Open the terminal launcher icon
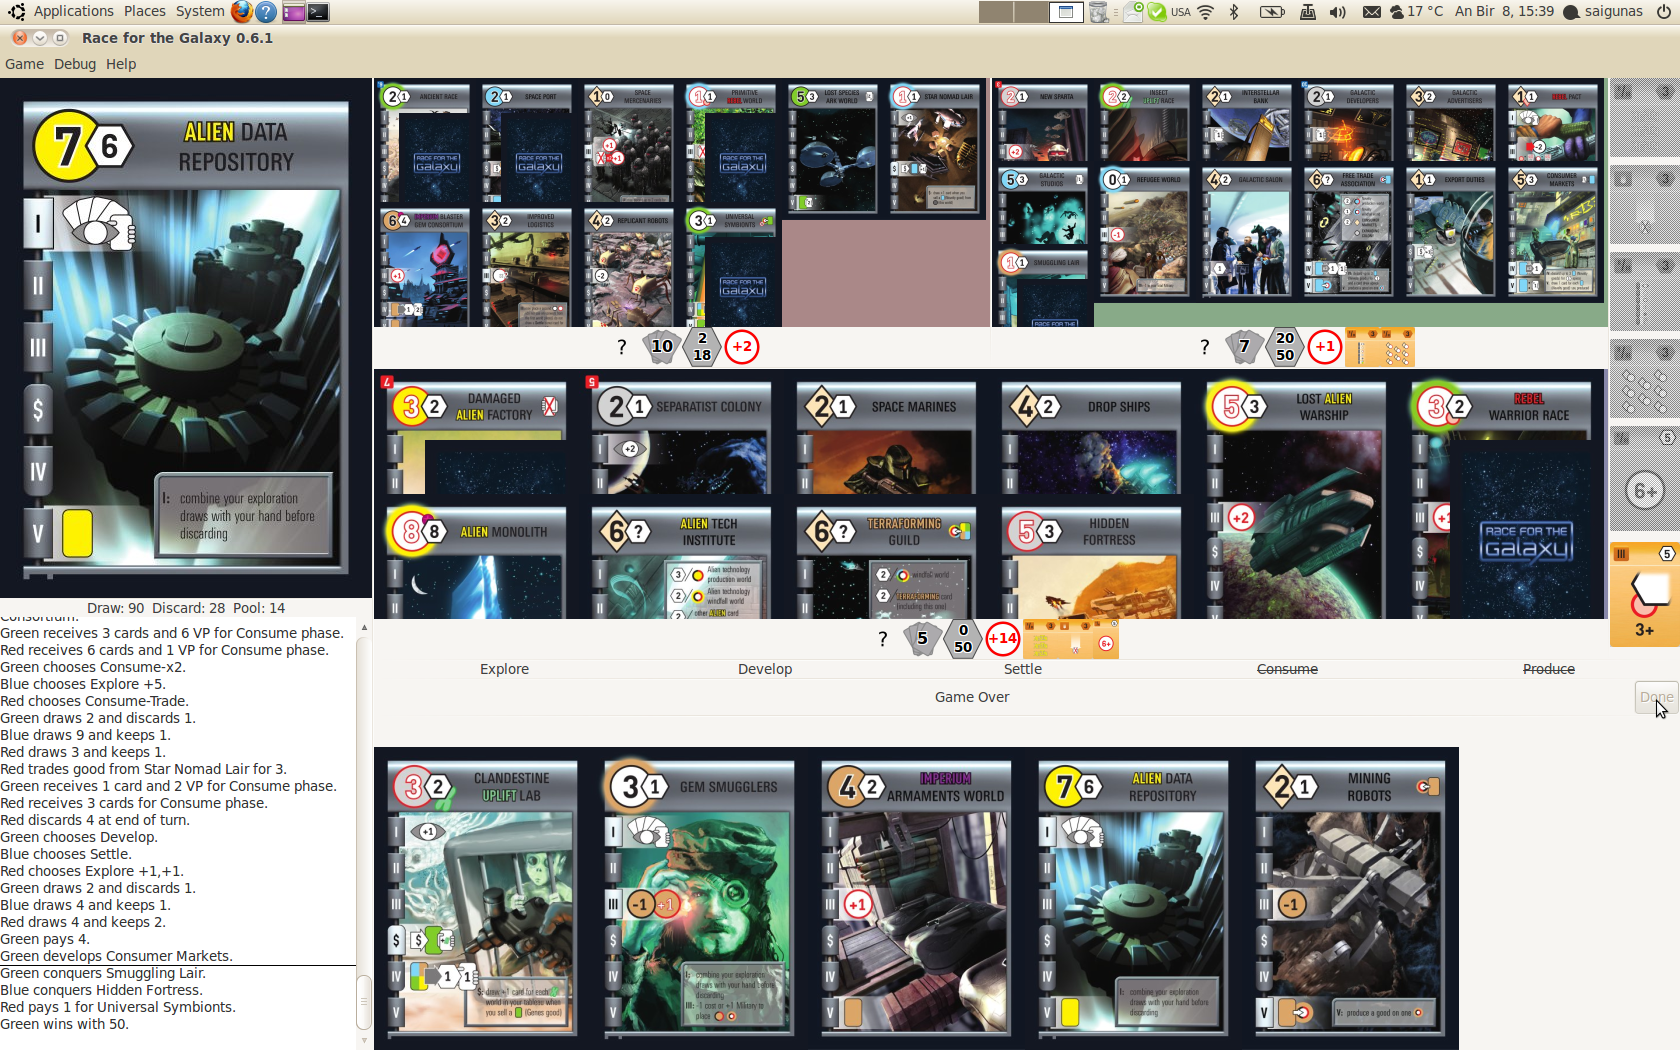The height and width of the screenshot is (1050, 1680). coord(318,12)
